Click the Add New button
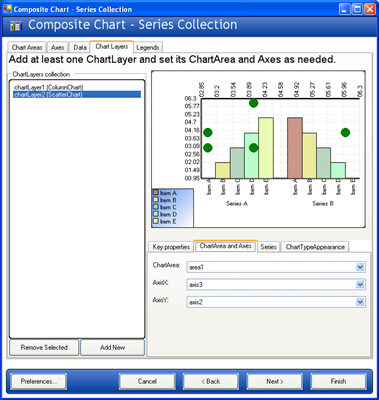 pos(113,347)
